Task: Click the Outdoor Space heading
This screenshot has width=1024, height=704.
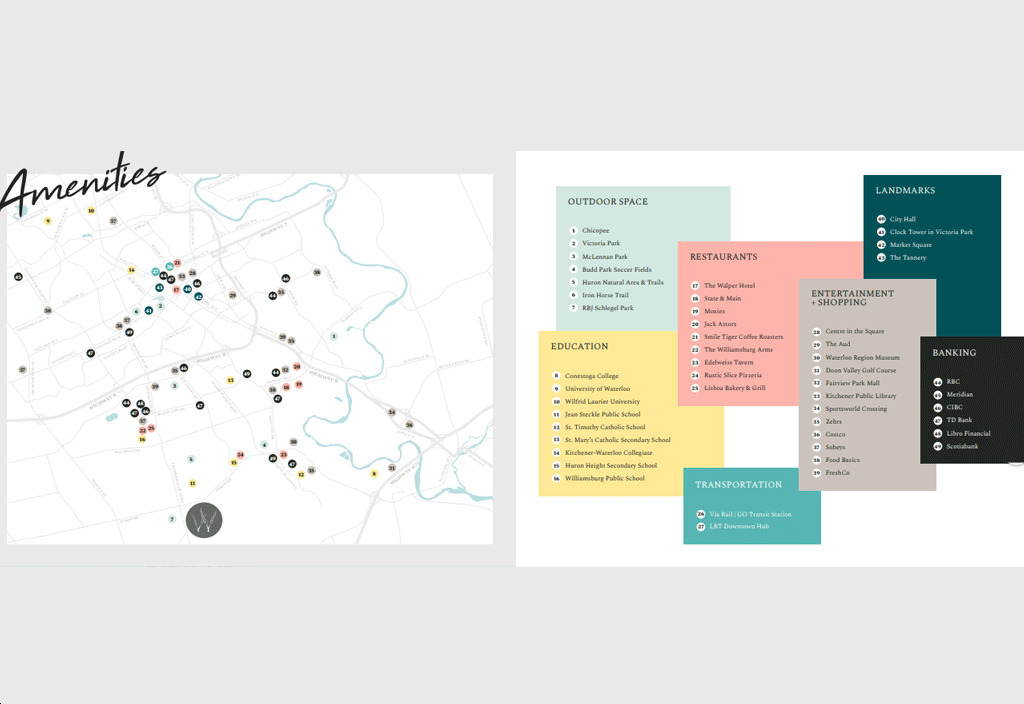Action: pos(608,202)
